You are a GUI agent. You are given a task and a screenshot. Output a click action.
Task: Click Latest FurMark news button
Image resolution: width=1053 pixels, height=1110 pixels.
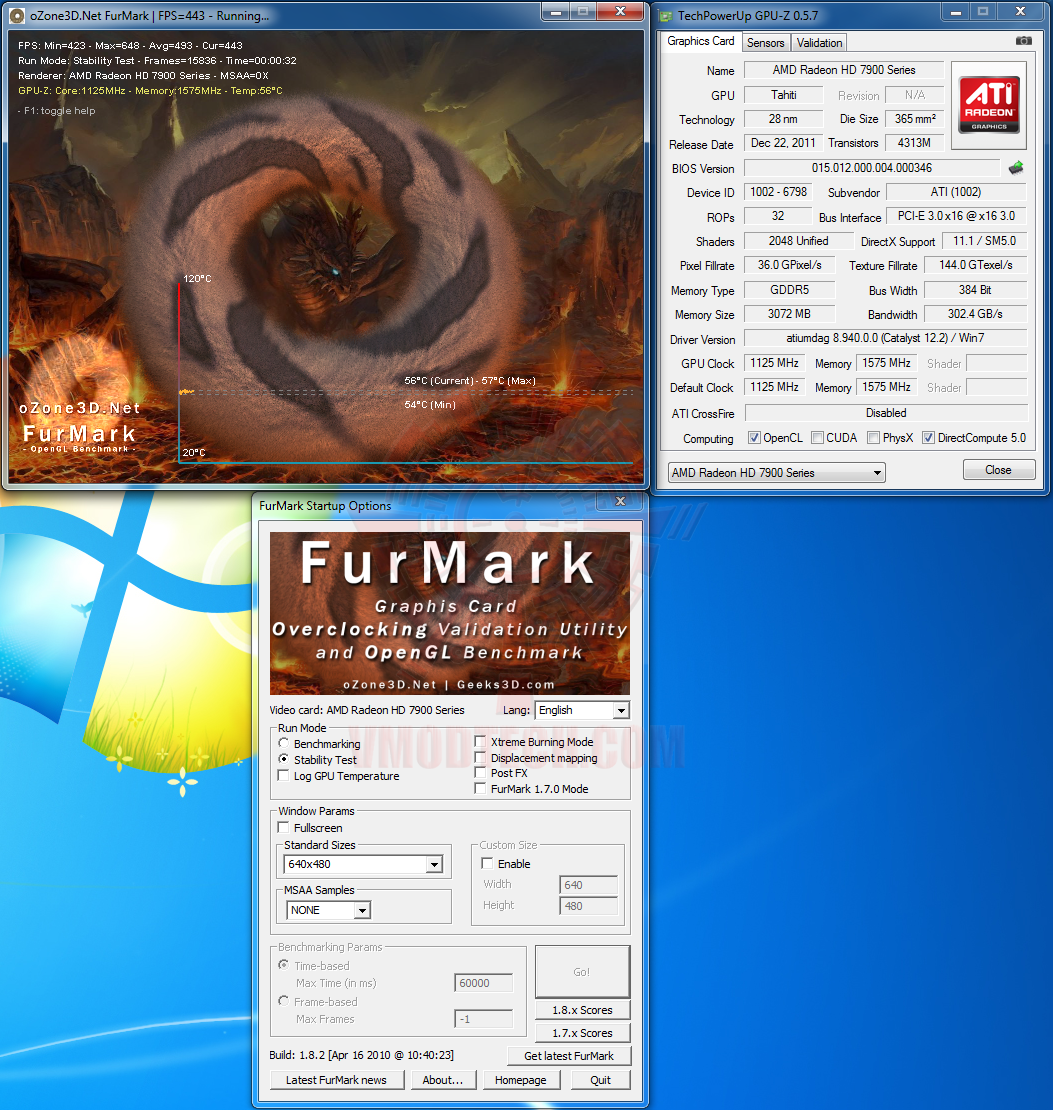tap(336, 1080)
